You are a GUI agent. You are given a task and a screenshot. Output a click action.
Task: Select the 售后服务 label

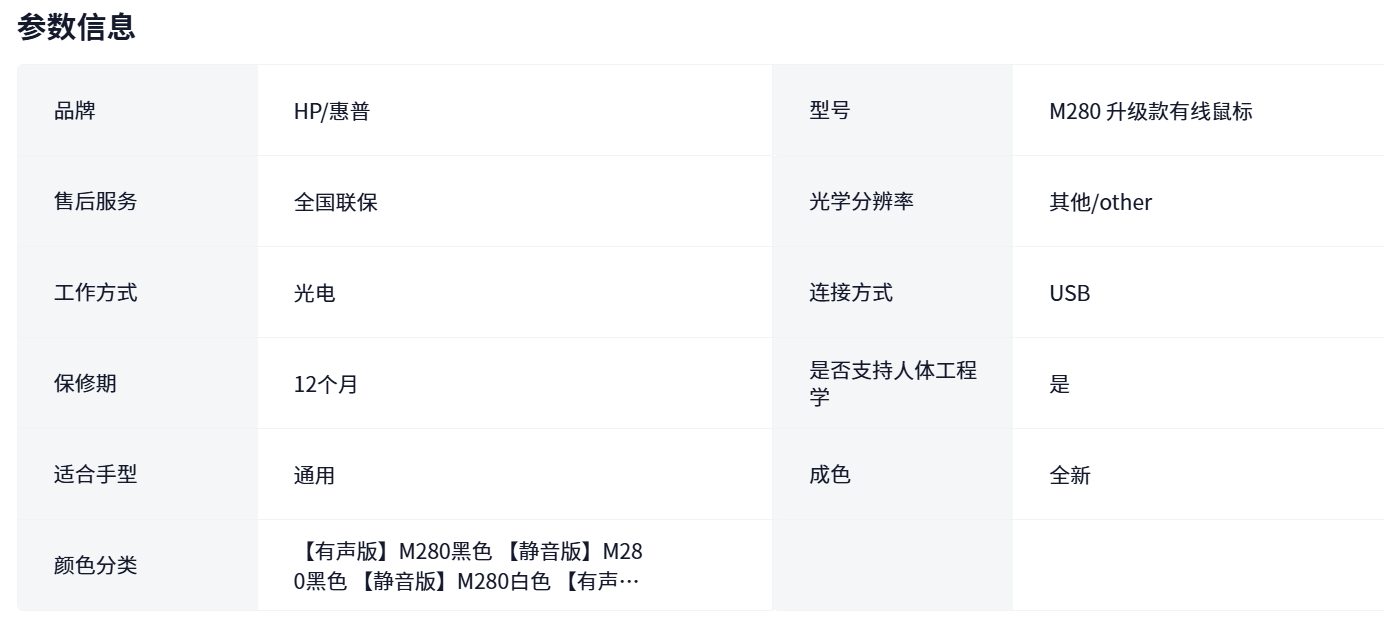click(95, 202)
